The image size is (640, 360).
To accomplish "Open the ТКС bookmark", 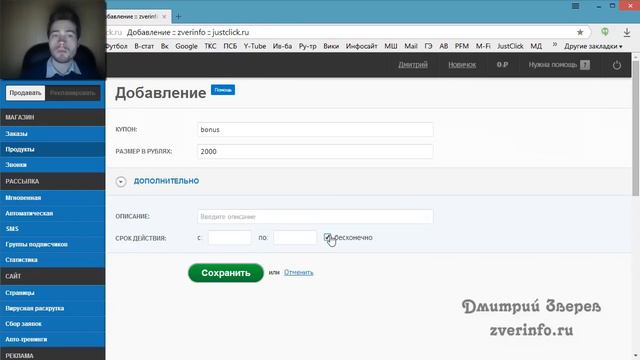I will (210, 46).
